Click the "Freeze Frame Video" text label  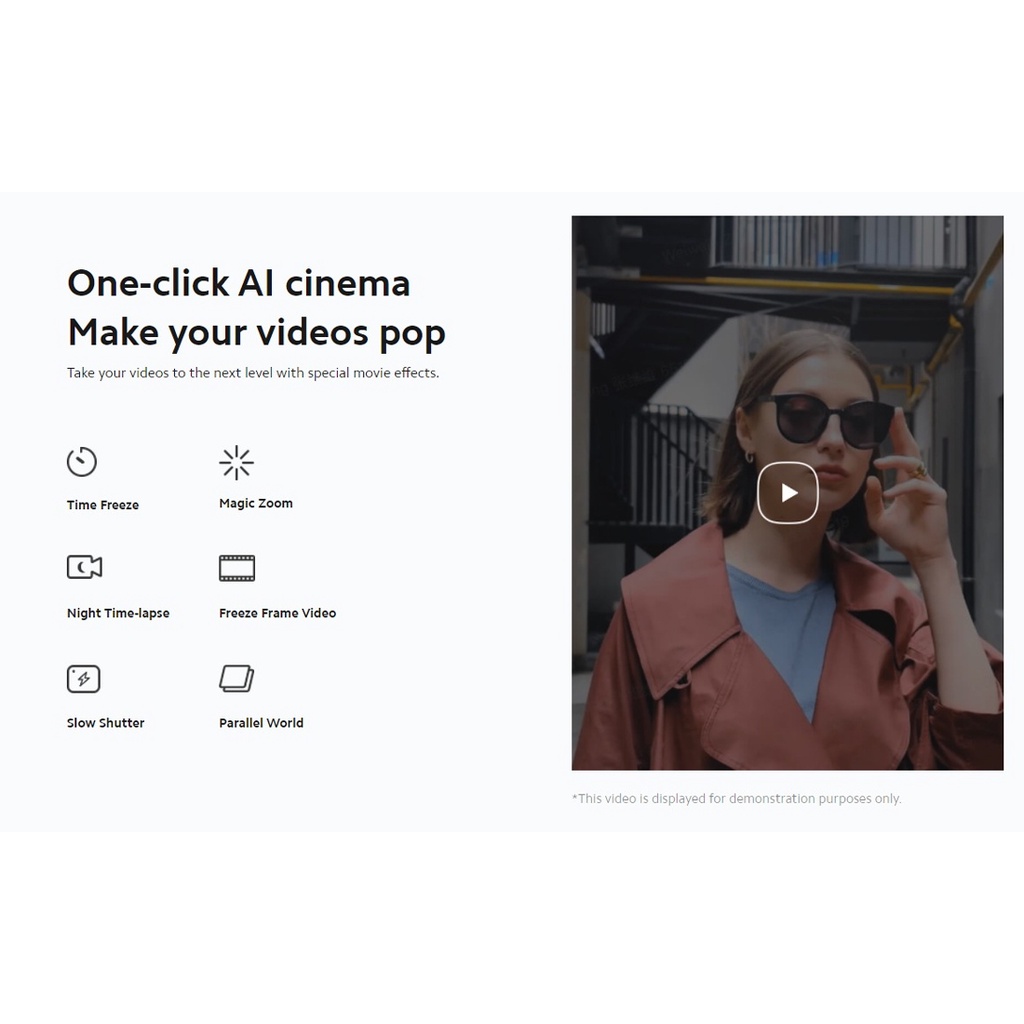277,613
